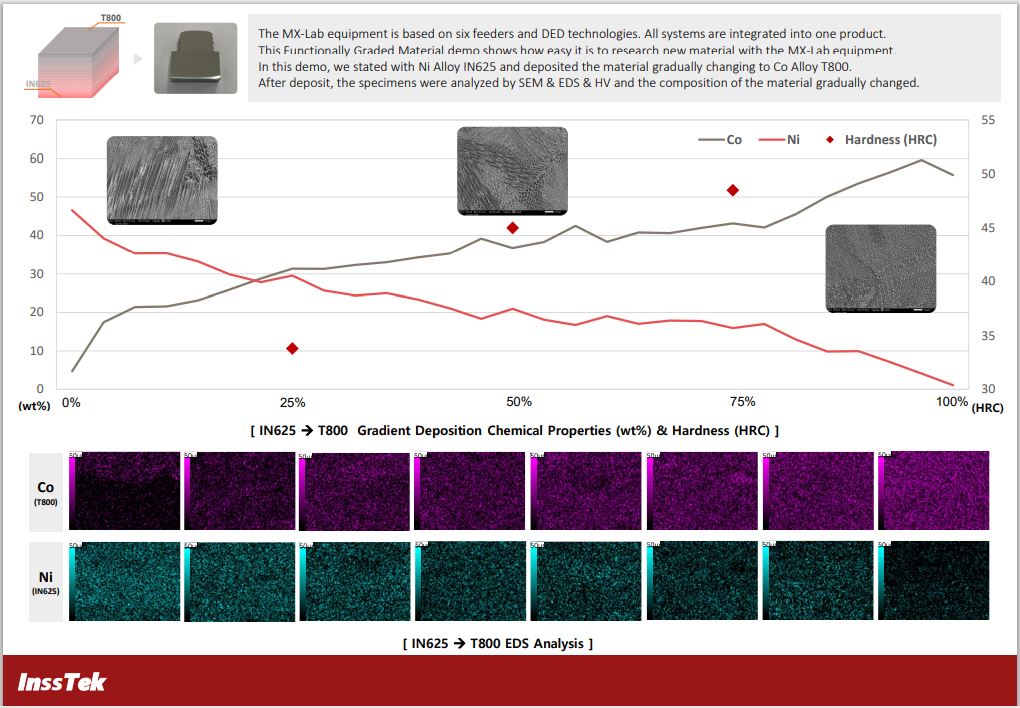
Task: Click the 60 value on the left axis
Action: [37, 158]
